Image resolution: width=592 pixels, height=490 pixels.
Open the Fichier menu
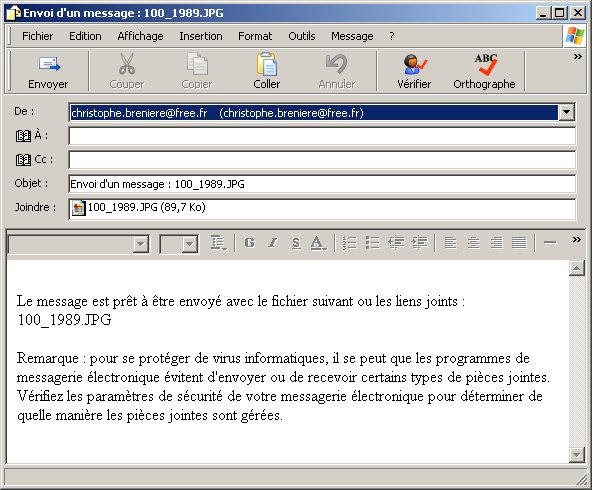[37, 36]
